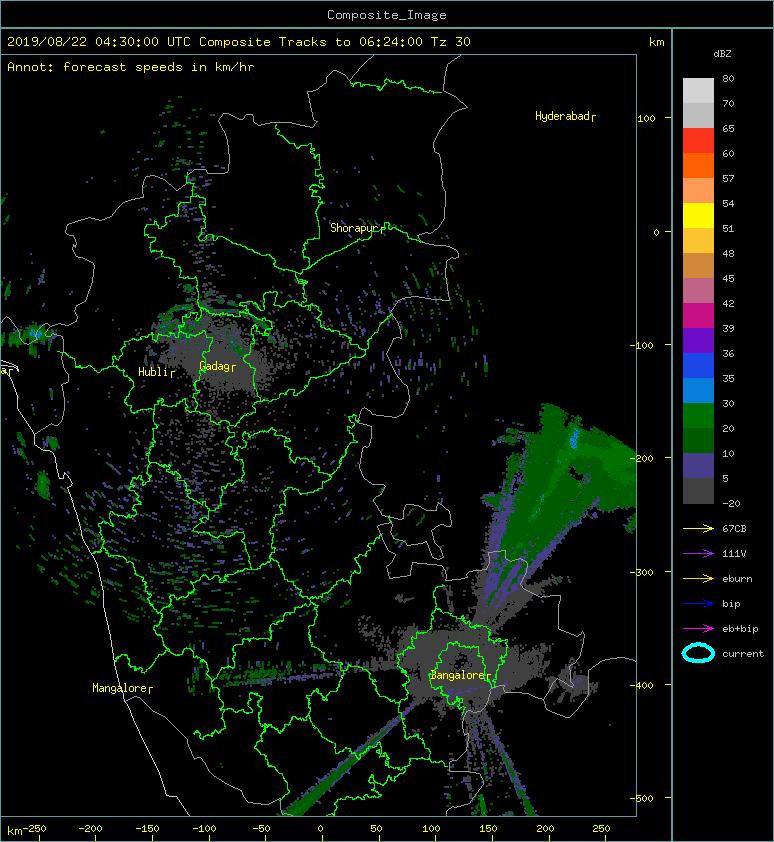Click the purple 111V arrow in legend
774x842 pixels.
coord(698,554)
